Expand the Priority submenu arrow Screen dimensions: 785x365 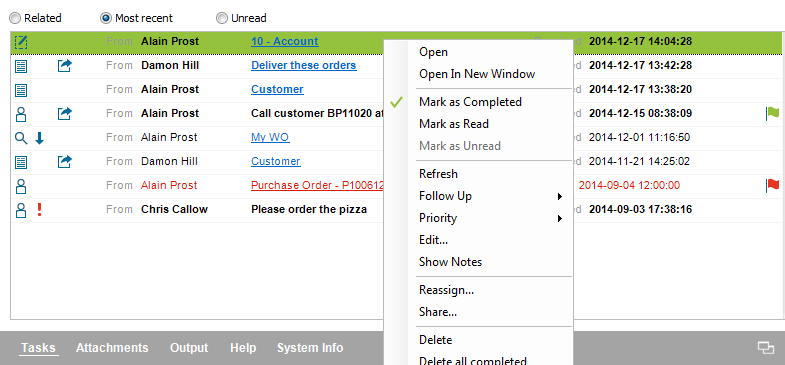point(560,218)
